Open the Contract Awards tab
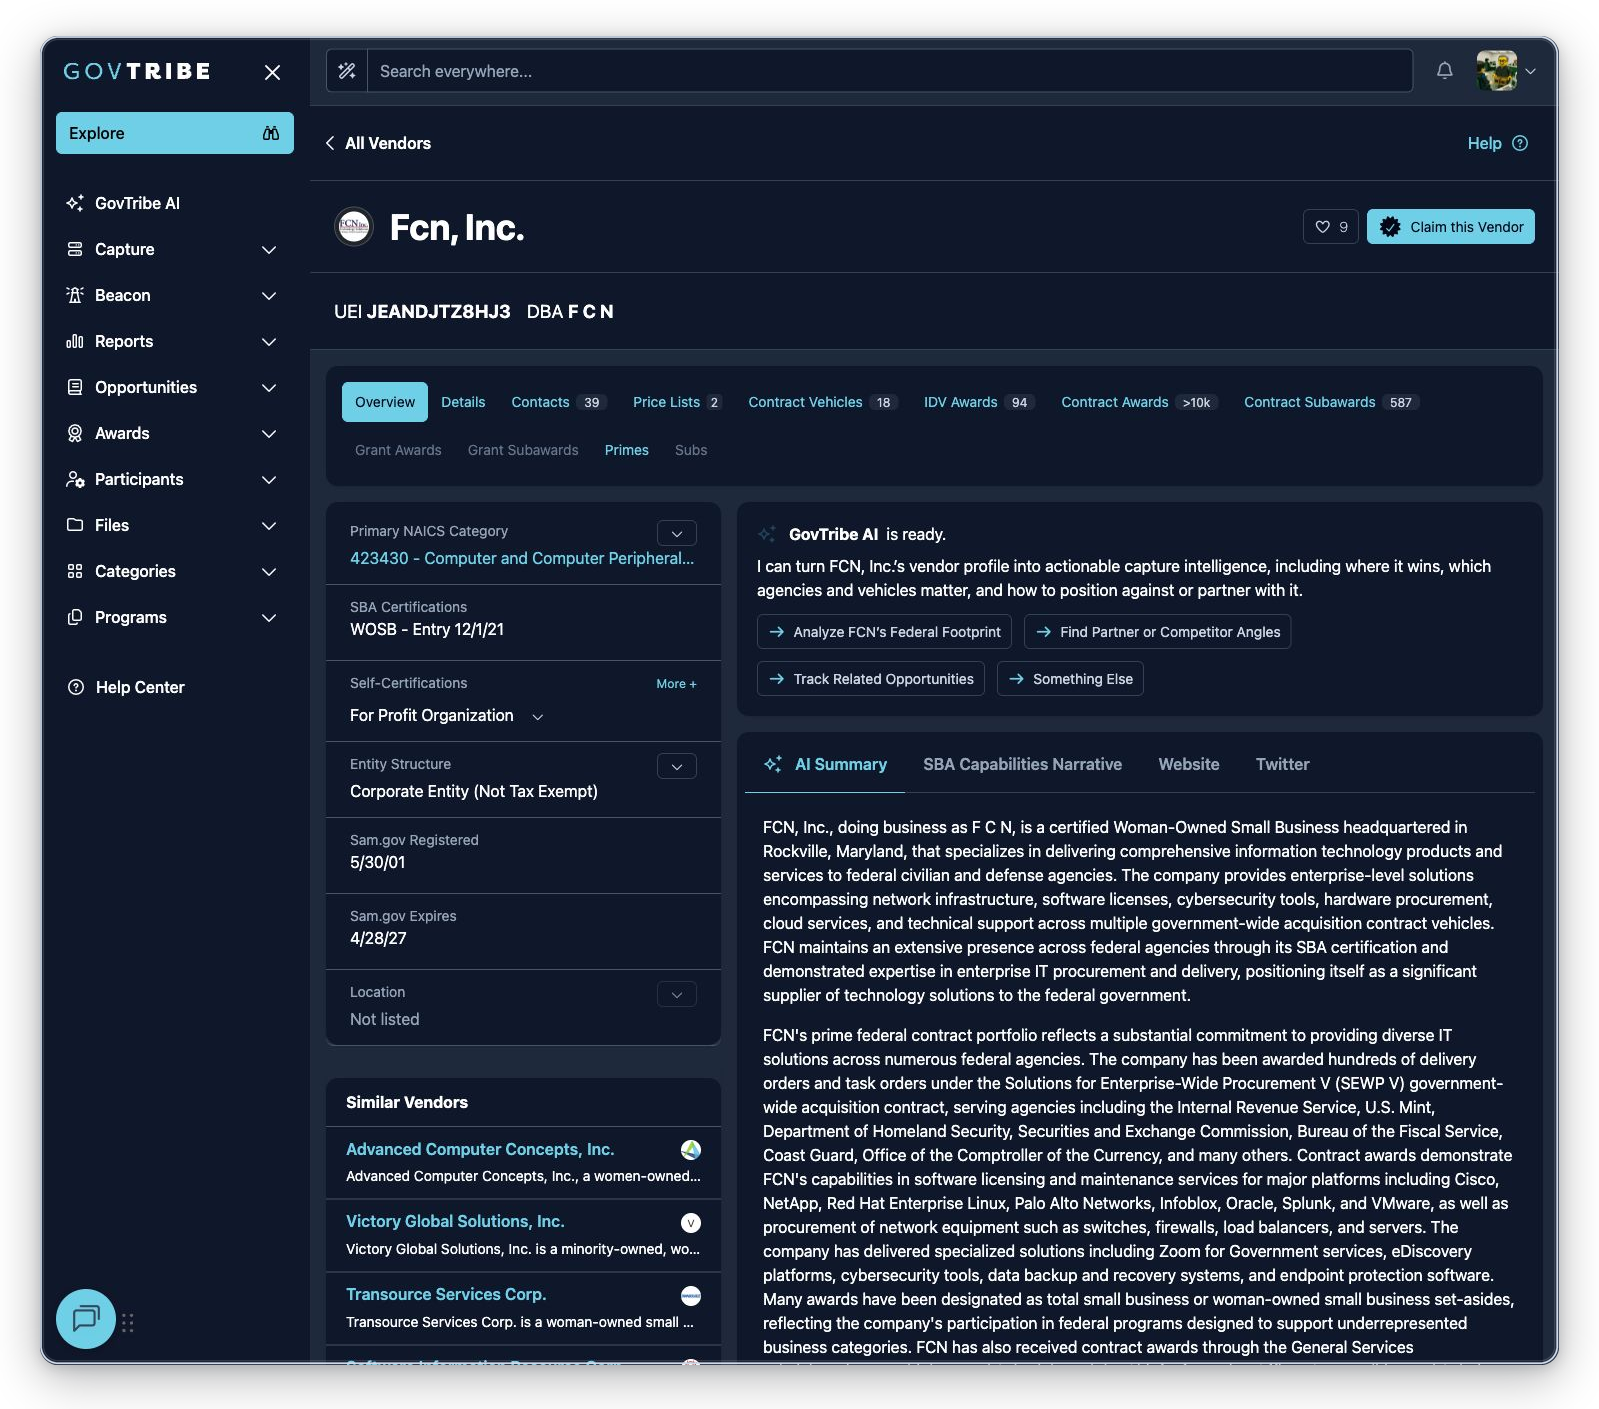 [x=1139, y=402]
